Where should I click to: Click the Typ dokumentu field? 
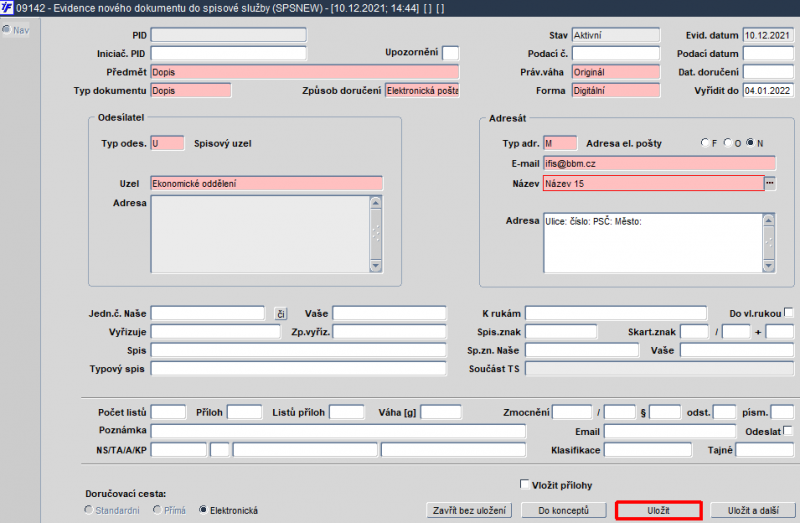tap(191, 90)
